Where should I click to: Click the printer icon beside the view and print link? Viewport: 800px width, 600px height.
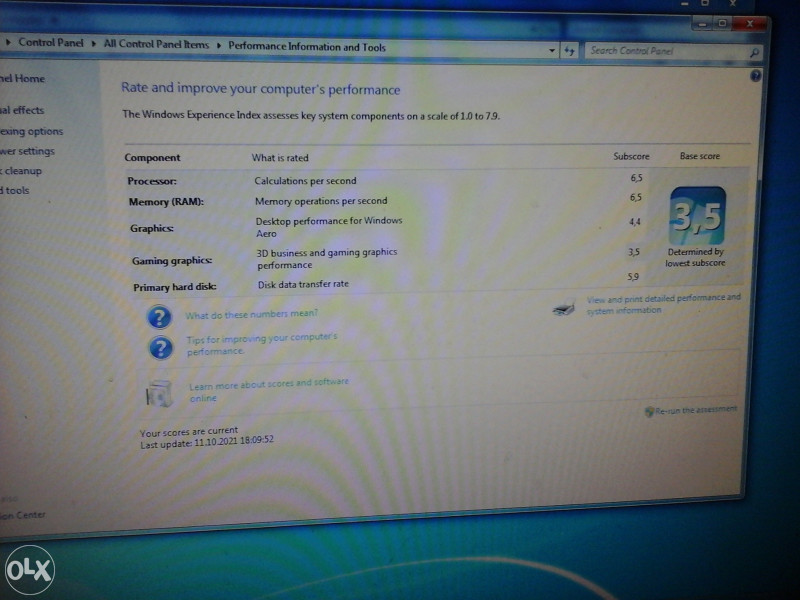pyautogui.click(x=564, y=307)
